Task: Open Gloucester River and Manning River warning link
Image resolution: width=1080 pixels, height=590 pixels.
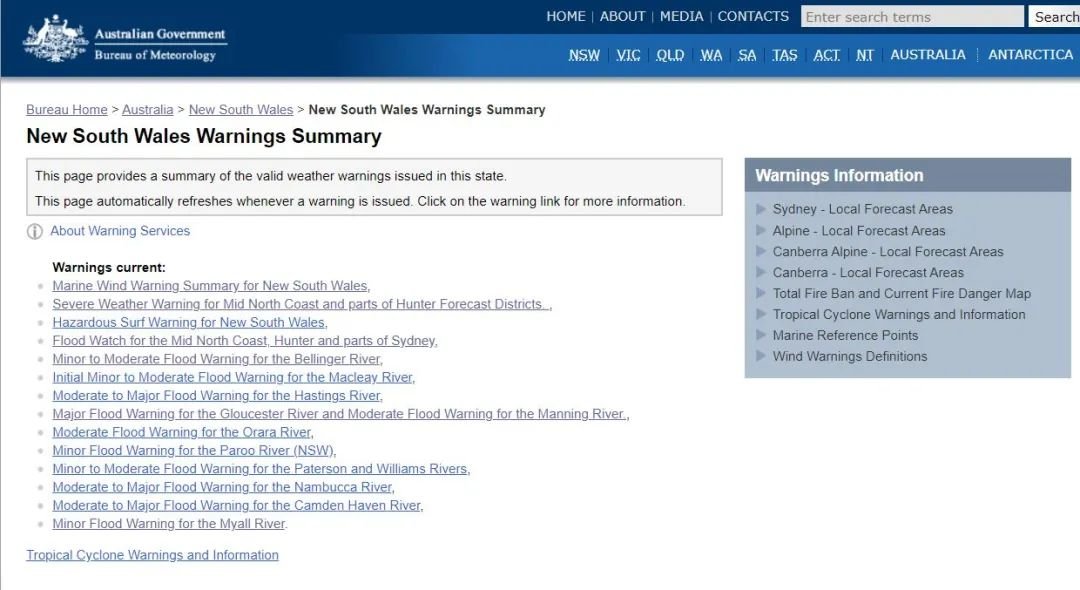Action: tap(340, 414)
